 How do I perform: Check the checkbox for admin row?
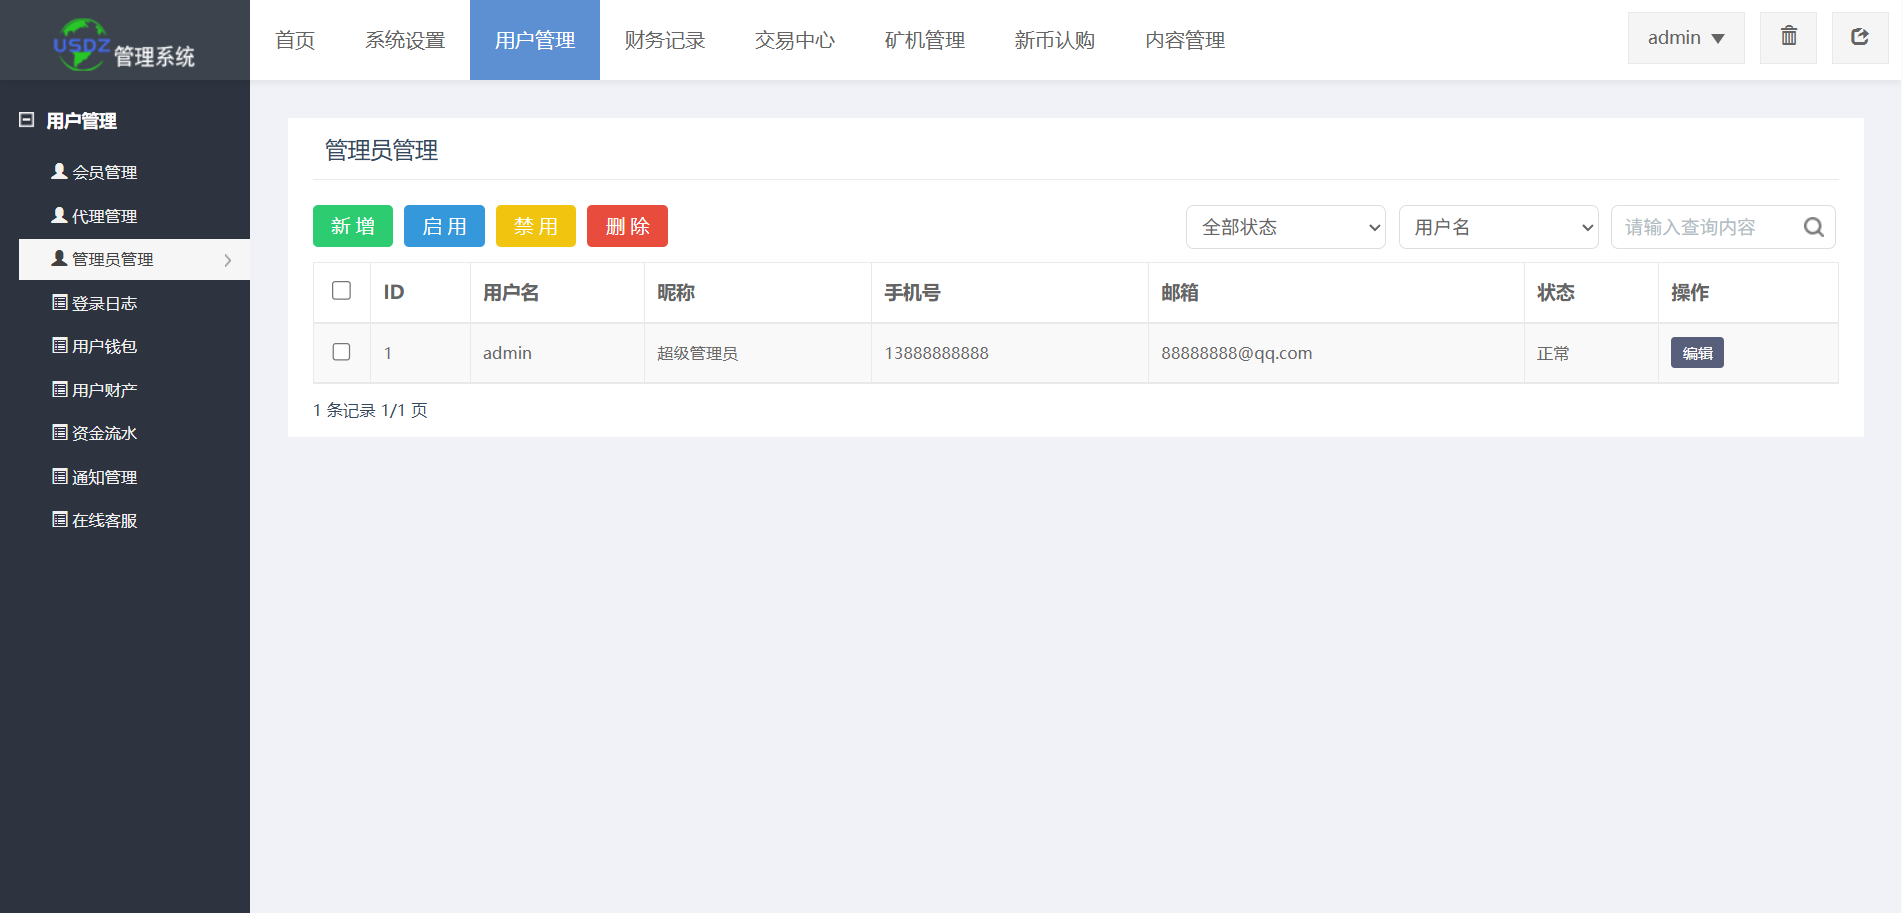[341, 352]
